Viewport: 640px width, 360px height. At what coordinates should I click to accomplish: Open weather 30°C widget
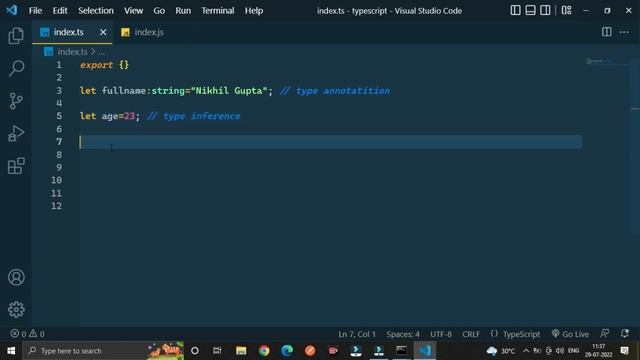point(500,351)
